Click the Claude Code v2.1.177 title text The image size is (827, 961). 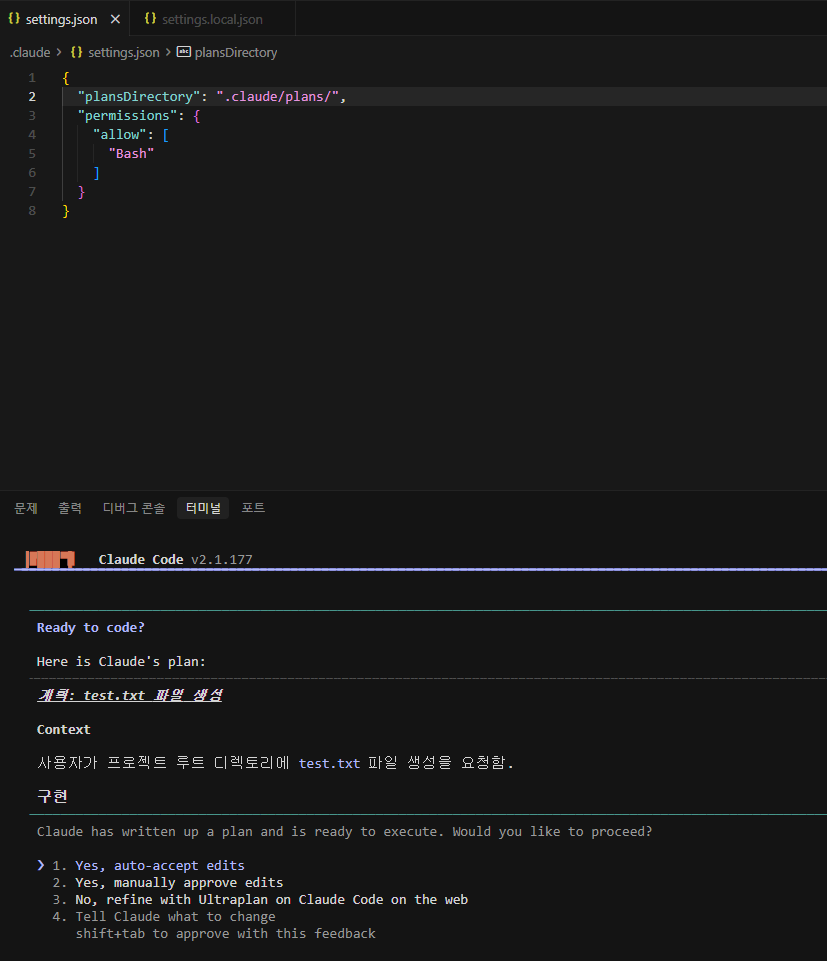tap(175, 560)
